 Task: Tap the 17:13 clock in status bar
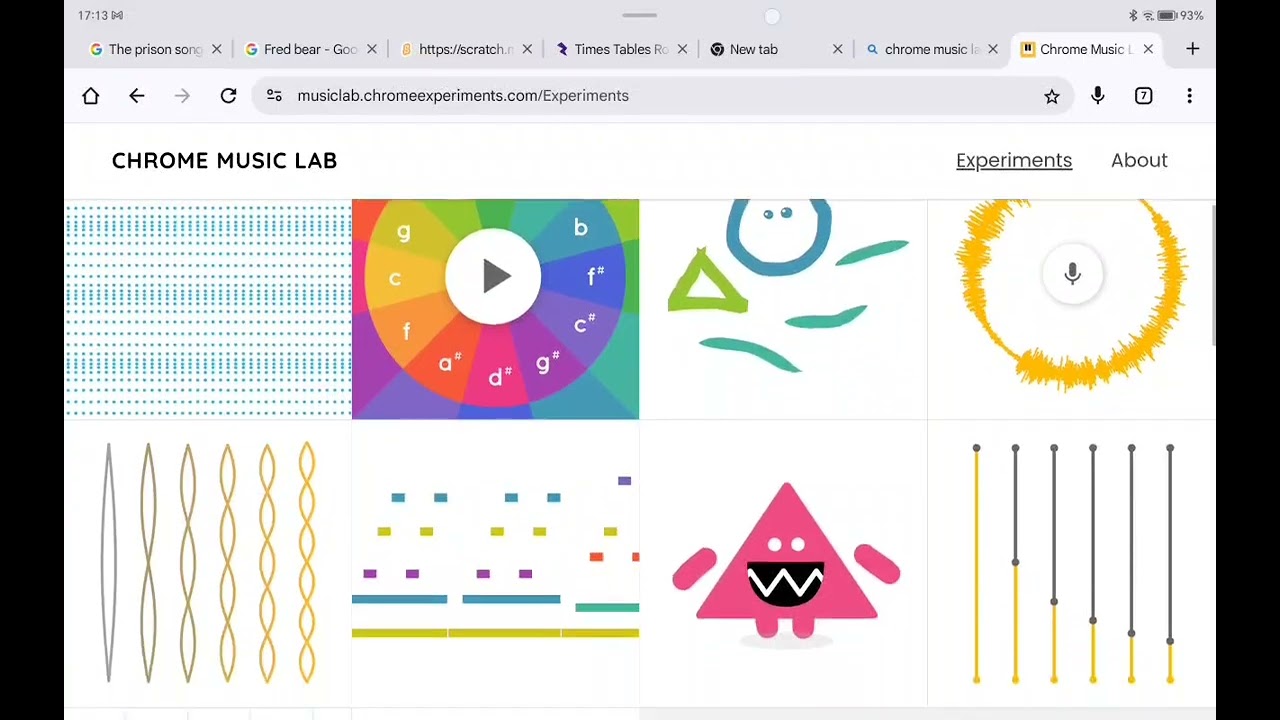[92, 16]
